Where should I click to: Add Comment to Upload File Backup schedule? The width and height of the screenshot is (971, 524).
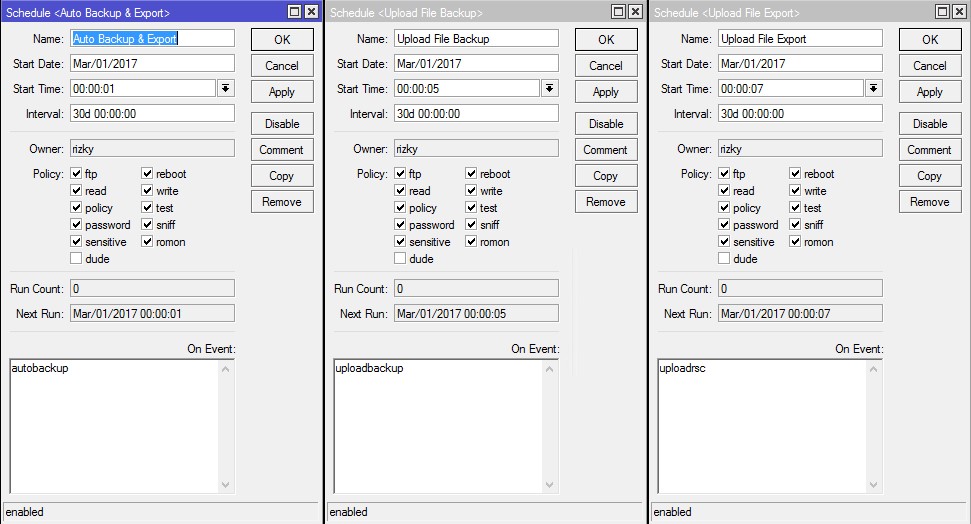(606, 150)
